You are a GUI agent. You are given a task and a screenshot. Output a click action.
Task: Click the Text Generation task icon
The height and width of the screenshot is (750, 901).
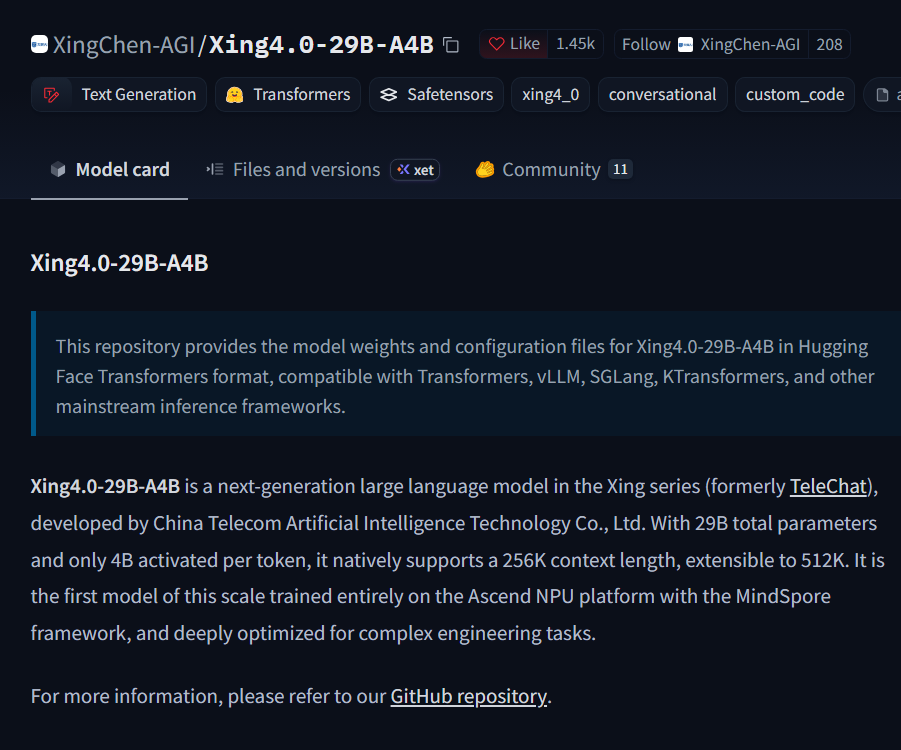[x=52, y=95]
